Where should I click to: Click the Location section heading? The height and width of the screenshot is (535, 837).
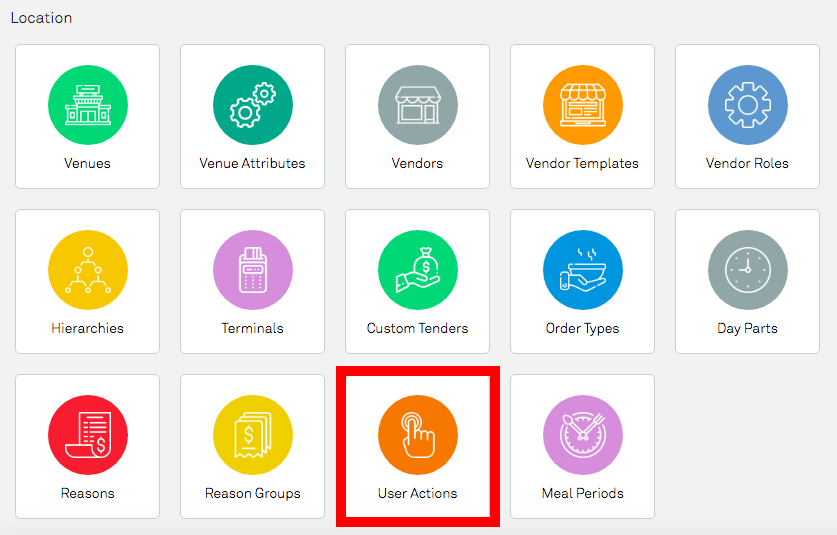41,18
